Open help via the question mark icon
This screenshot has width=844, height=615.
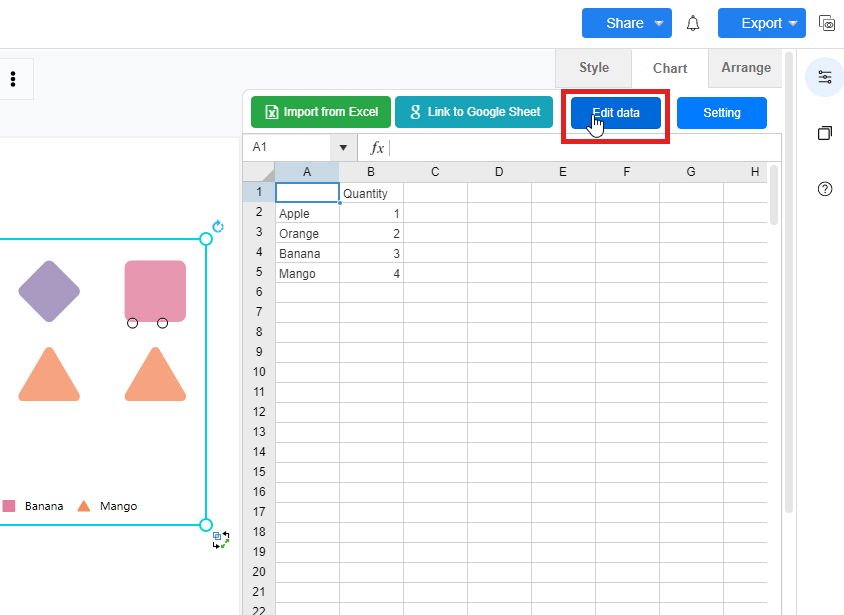[824, 189]
